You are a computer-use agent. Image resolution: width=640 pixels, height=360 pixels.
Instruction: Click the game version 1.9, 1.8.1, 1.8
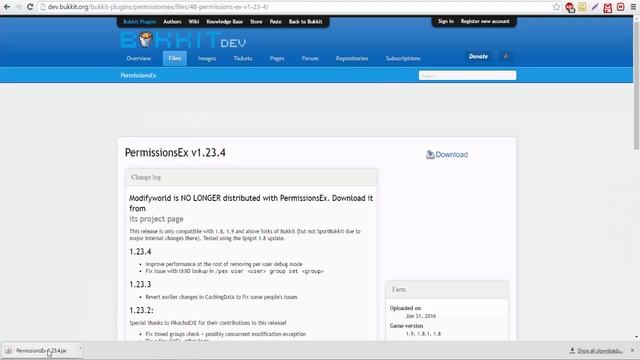tap(423, 333)
